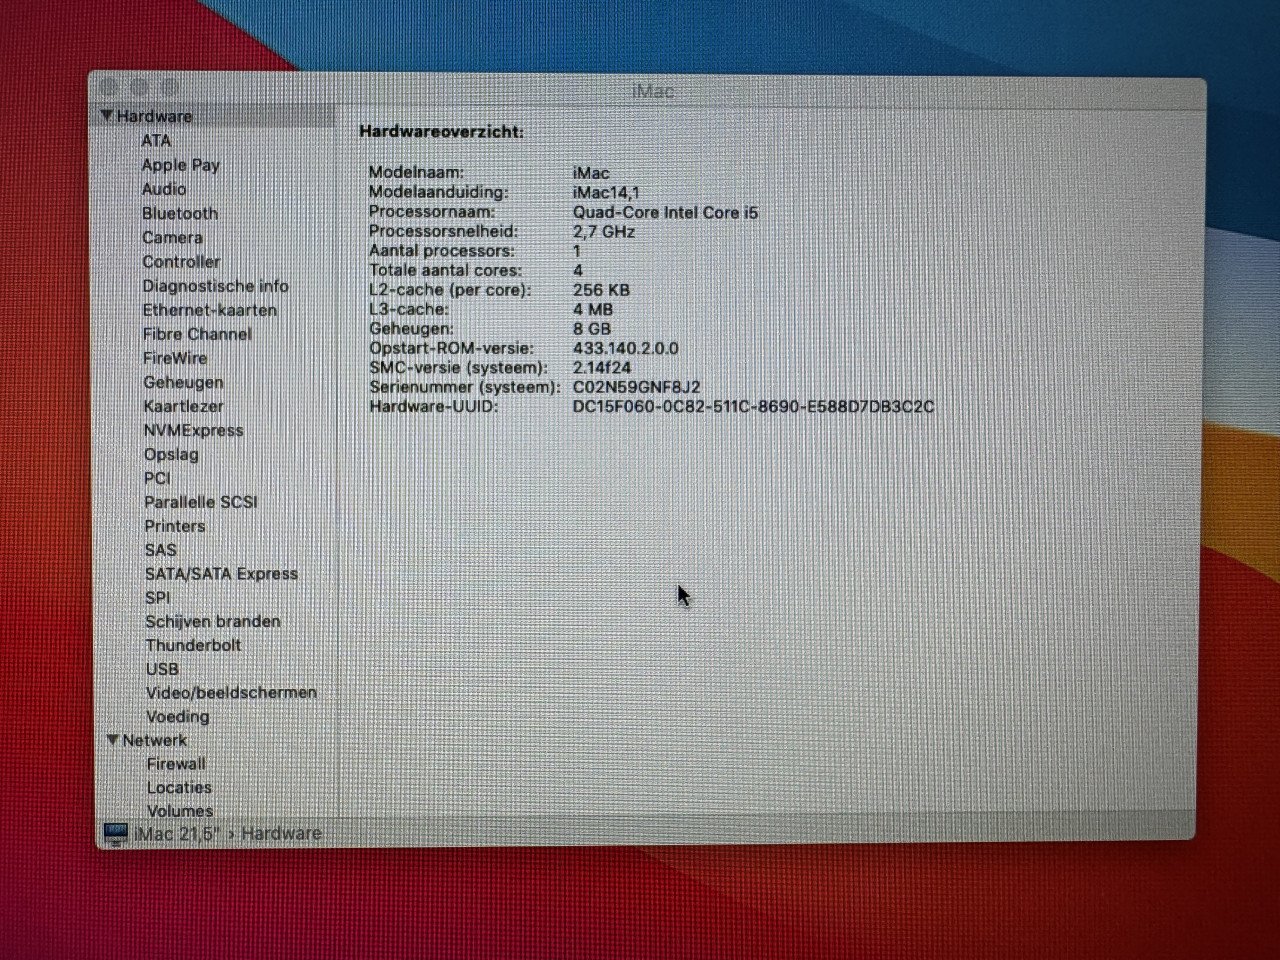Select Ethernet-kaarten in the sidebar
The image size is (1280, 960).
(209, 310)
